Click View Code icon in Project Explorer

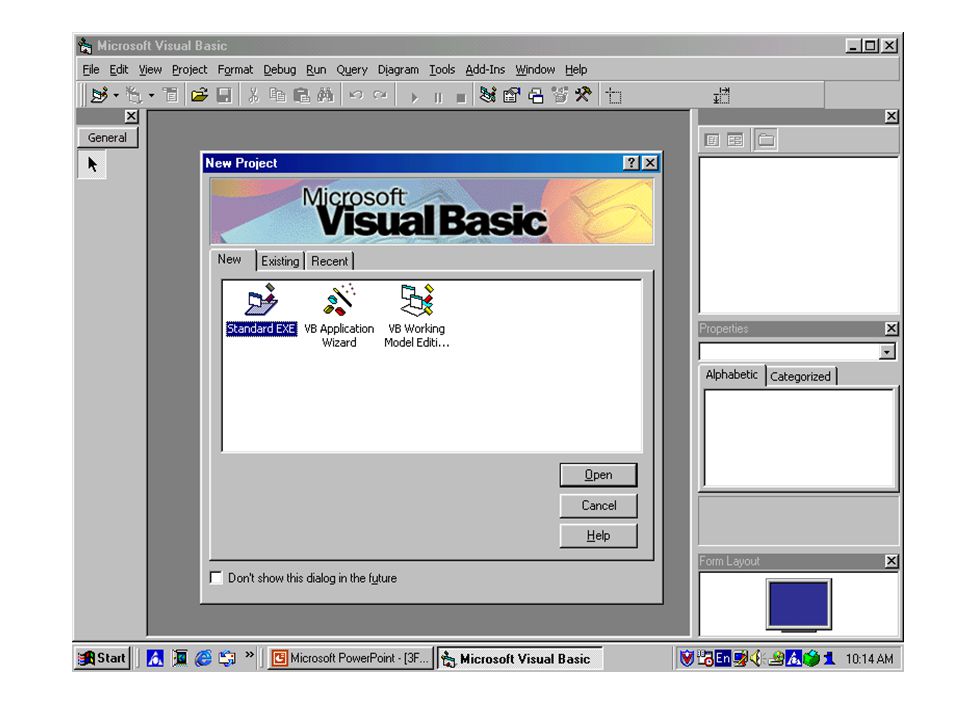click(711, 140)
